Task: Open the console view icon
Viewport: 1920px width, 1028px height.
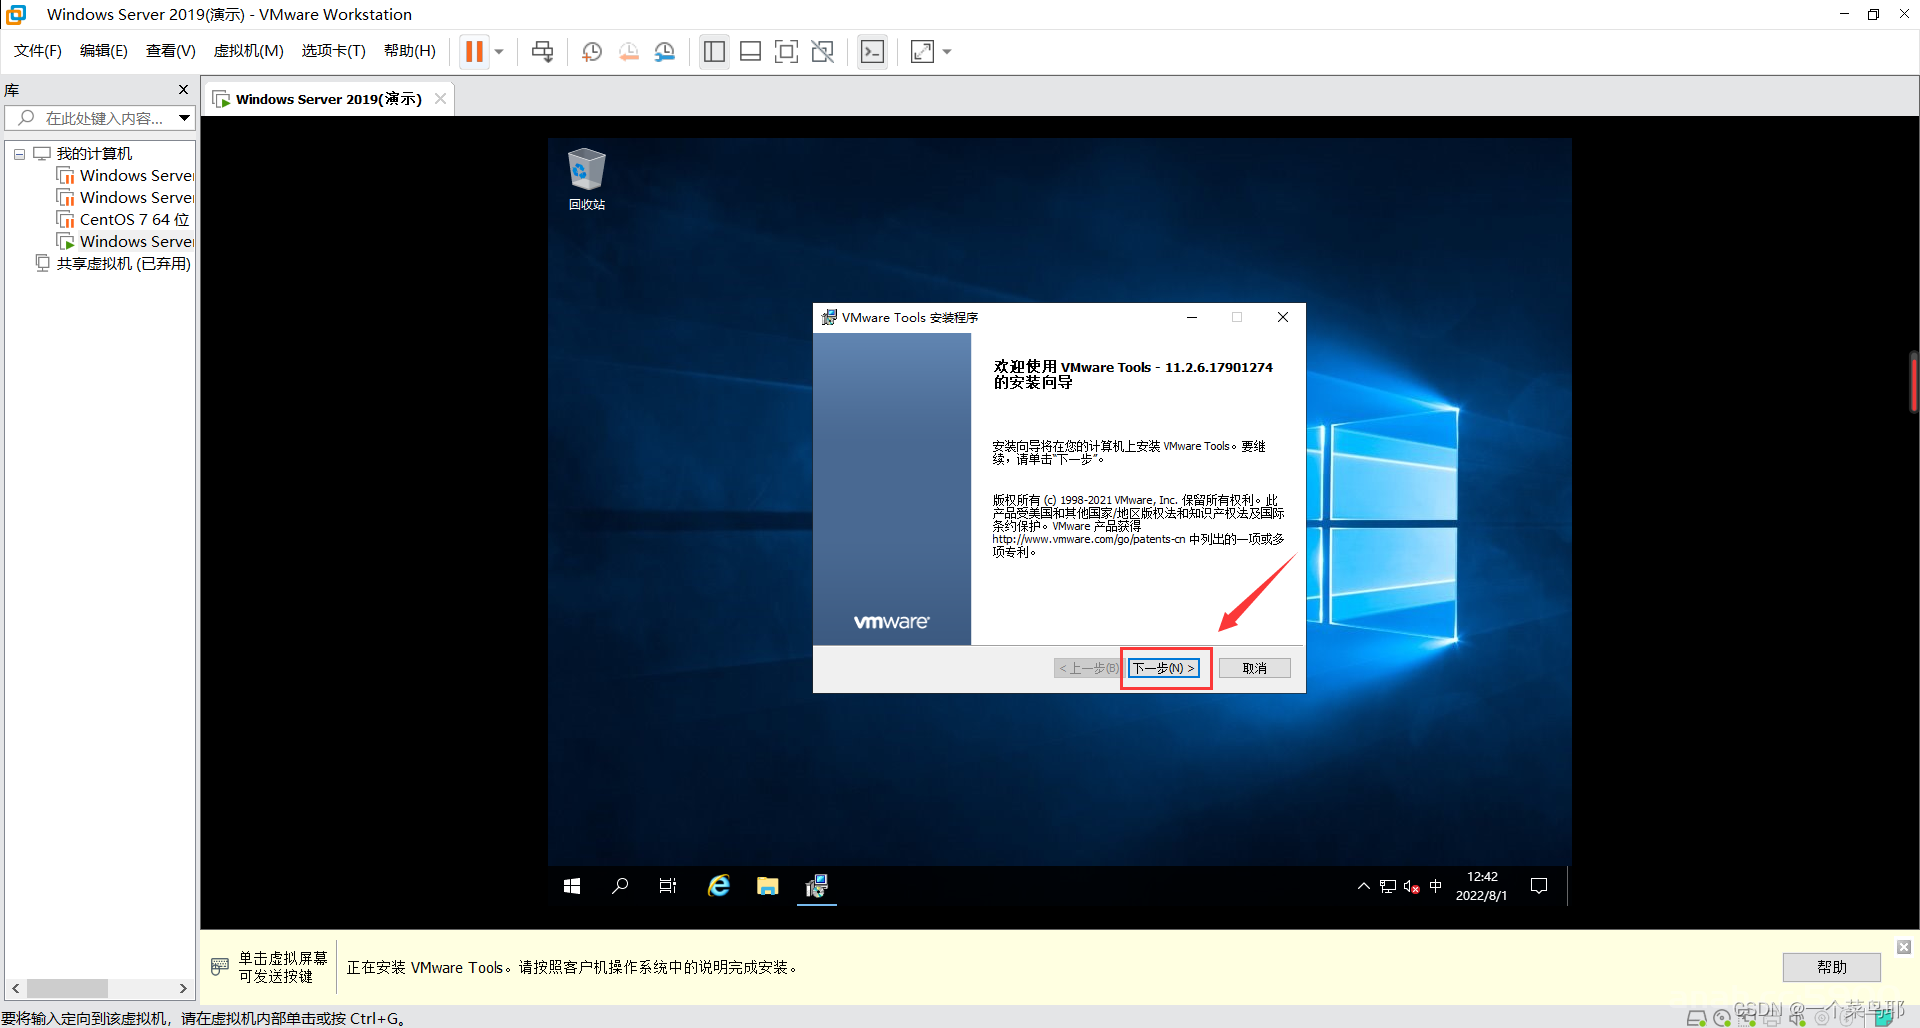Action: [x=872, y=51]
